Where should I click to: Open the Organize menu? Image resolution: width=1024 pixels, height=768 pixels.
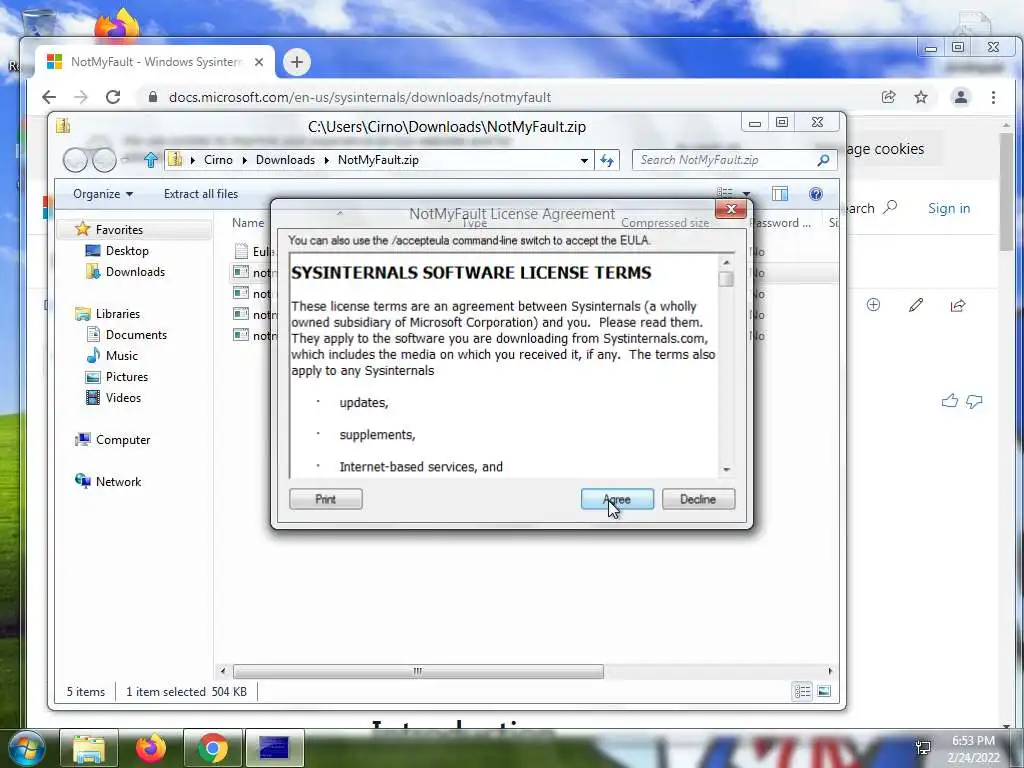click(x=103, y=194)
